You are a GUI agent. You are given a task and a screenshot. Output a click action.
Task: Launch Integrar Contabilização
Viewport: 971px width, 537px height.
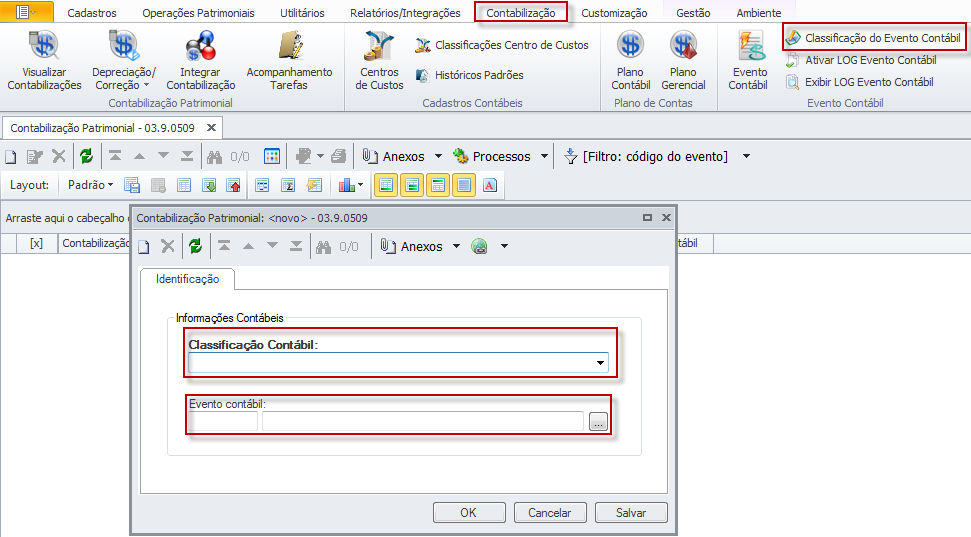(x=201, y=61)
